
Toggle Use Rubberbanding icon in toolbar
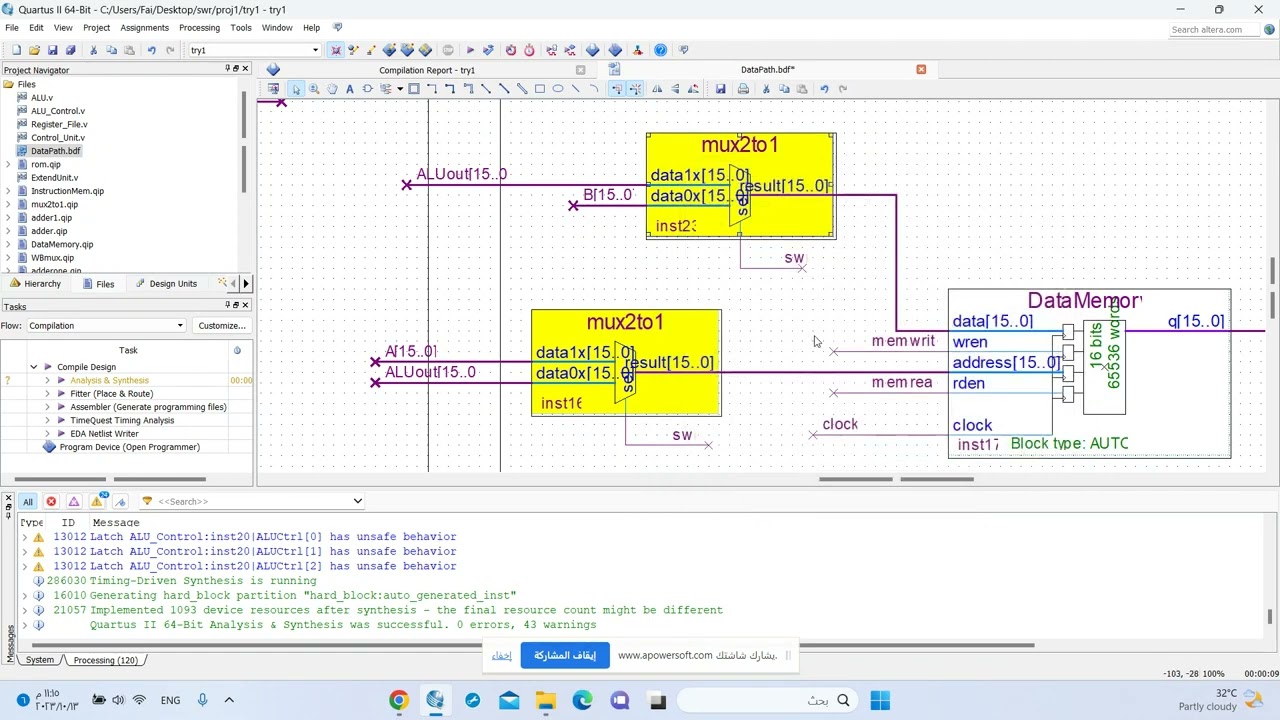[x=616, y=89]
